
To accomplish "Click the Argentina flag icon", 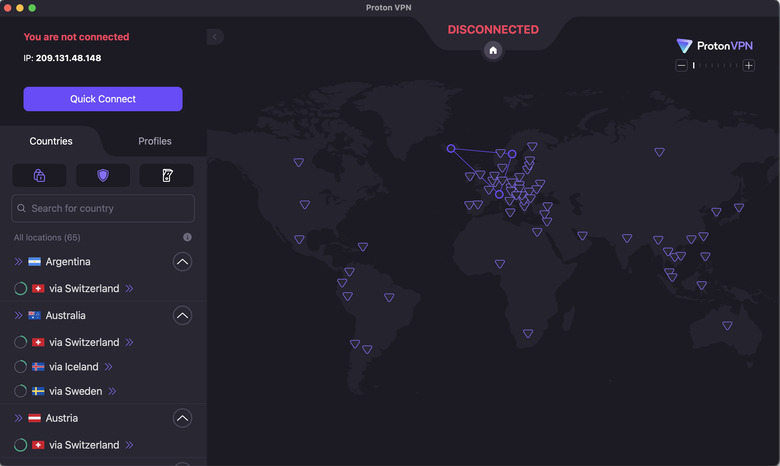I will [x=34, y=262].
